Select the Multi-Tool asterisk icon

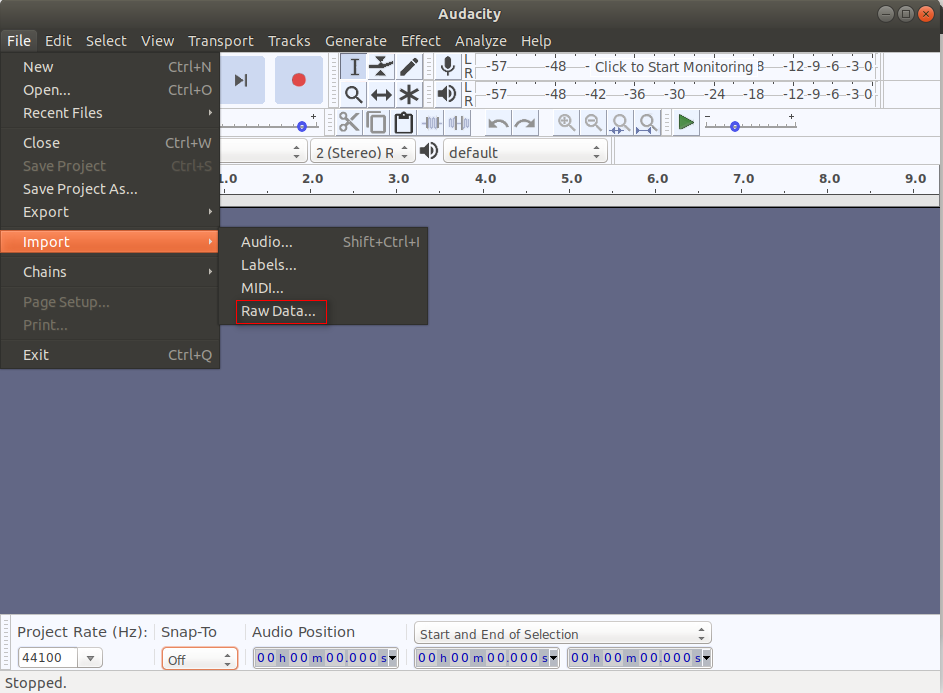[409, 94]
